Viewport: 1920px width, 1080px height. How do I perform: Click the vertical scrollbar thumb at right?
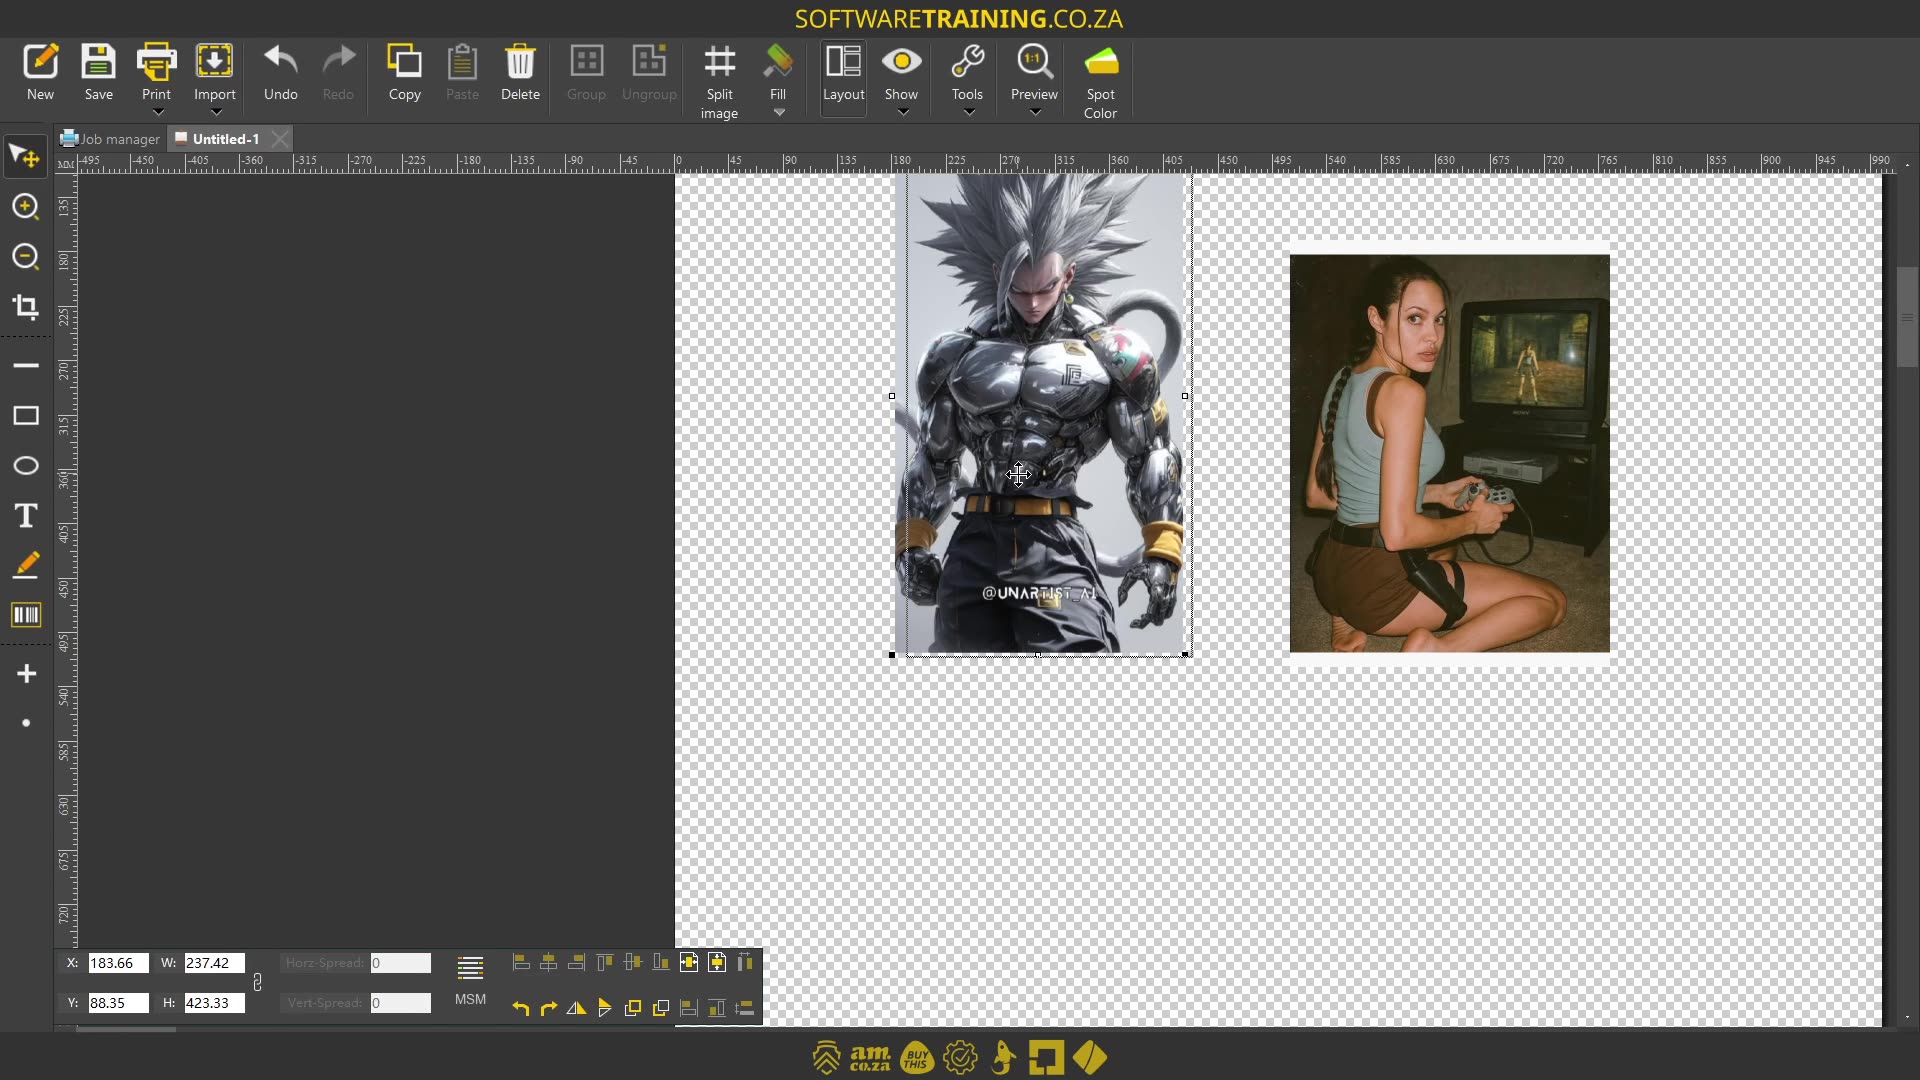coord(1907,317)
